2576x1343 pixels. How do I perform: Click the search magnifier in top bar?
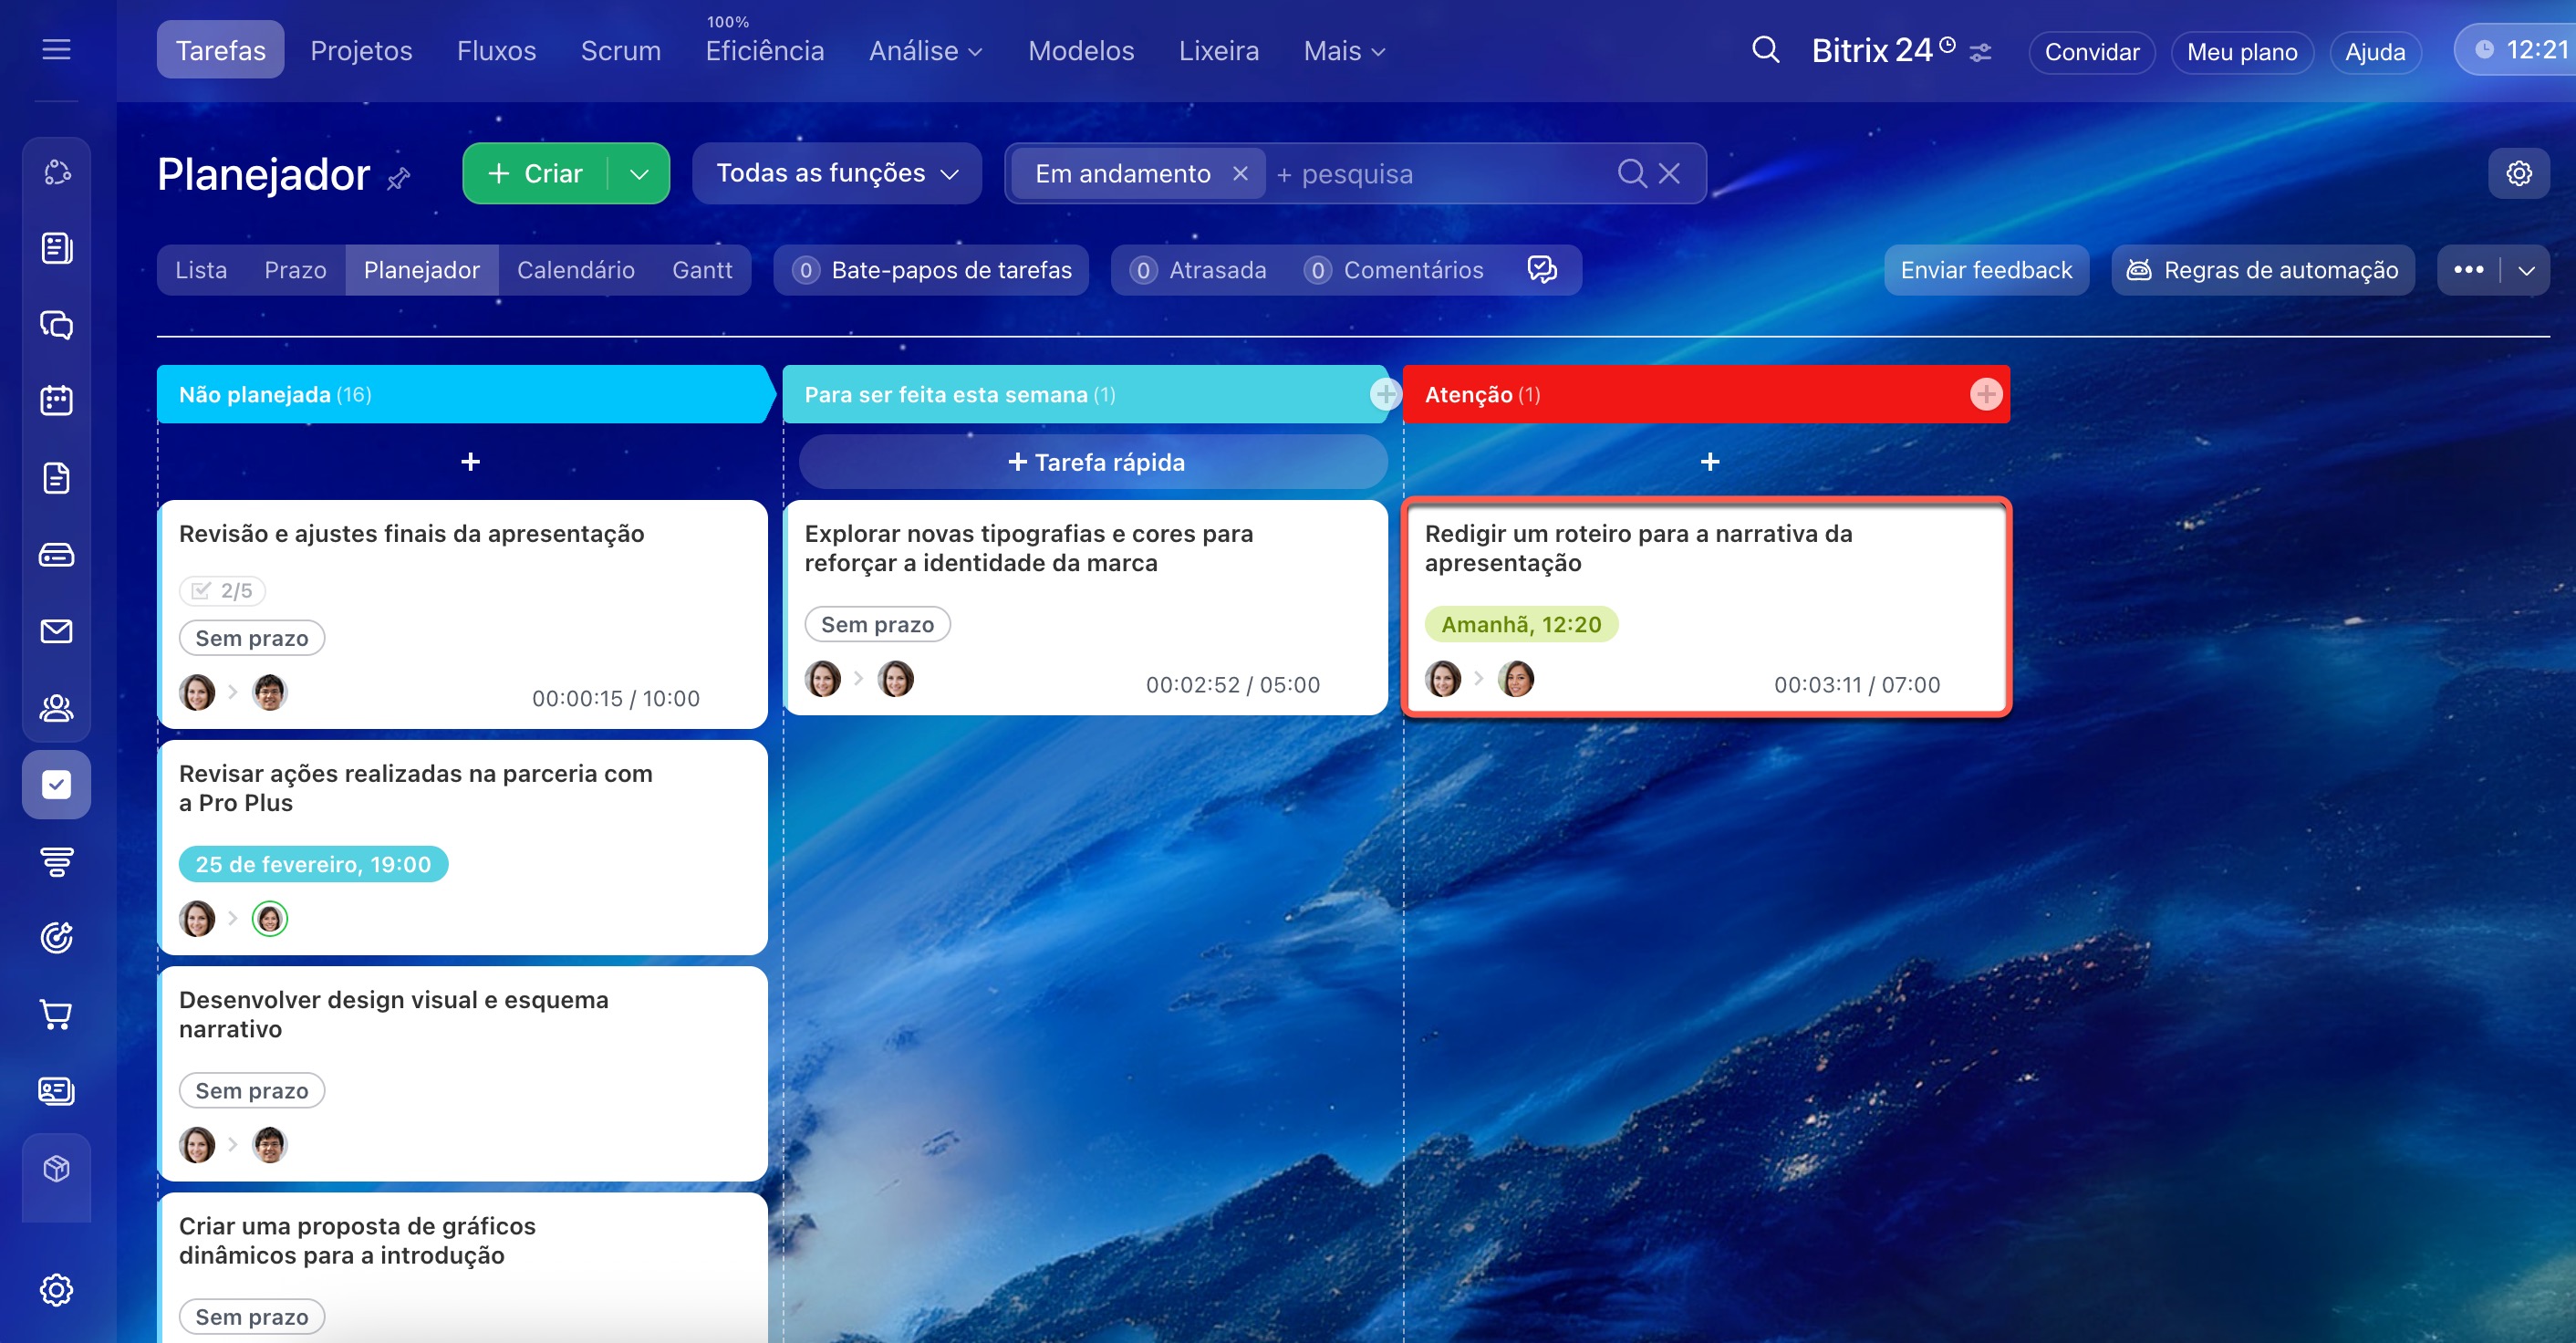tap(1765, 50)
